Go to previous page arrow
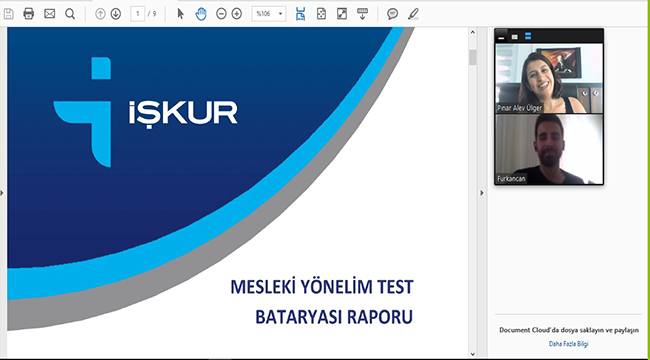Screen dimensions: 650x360 (100, 14)
